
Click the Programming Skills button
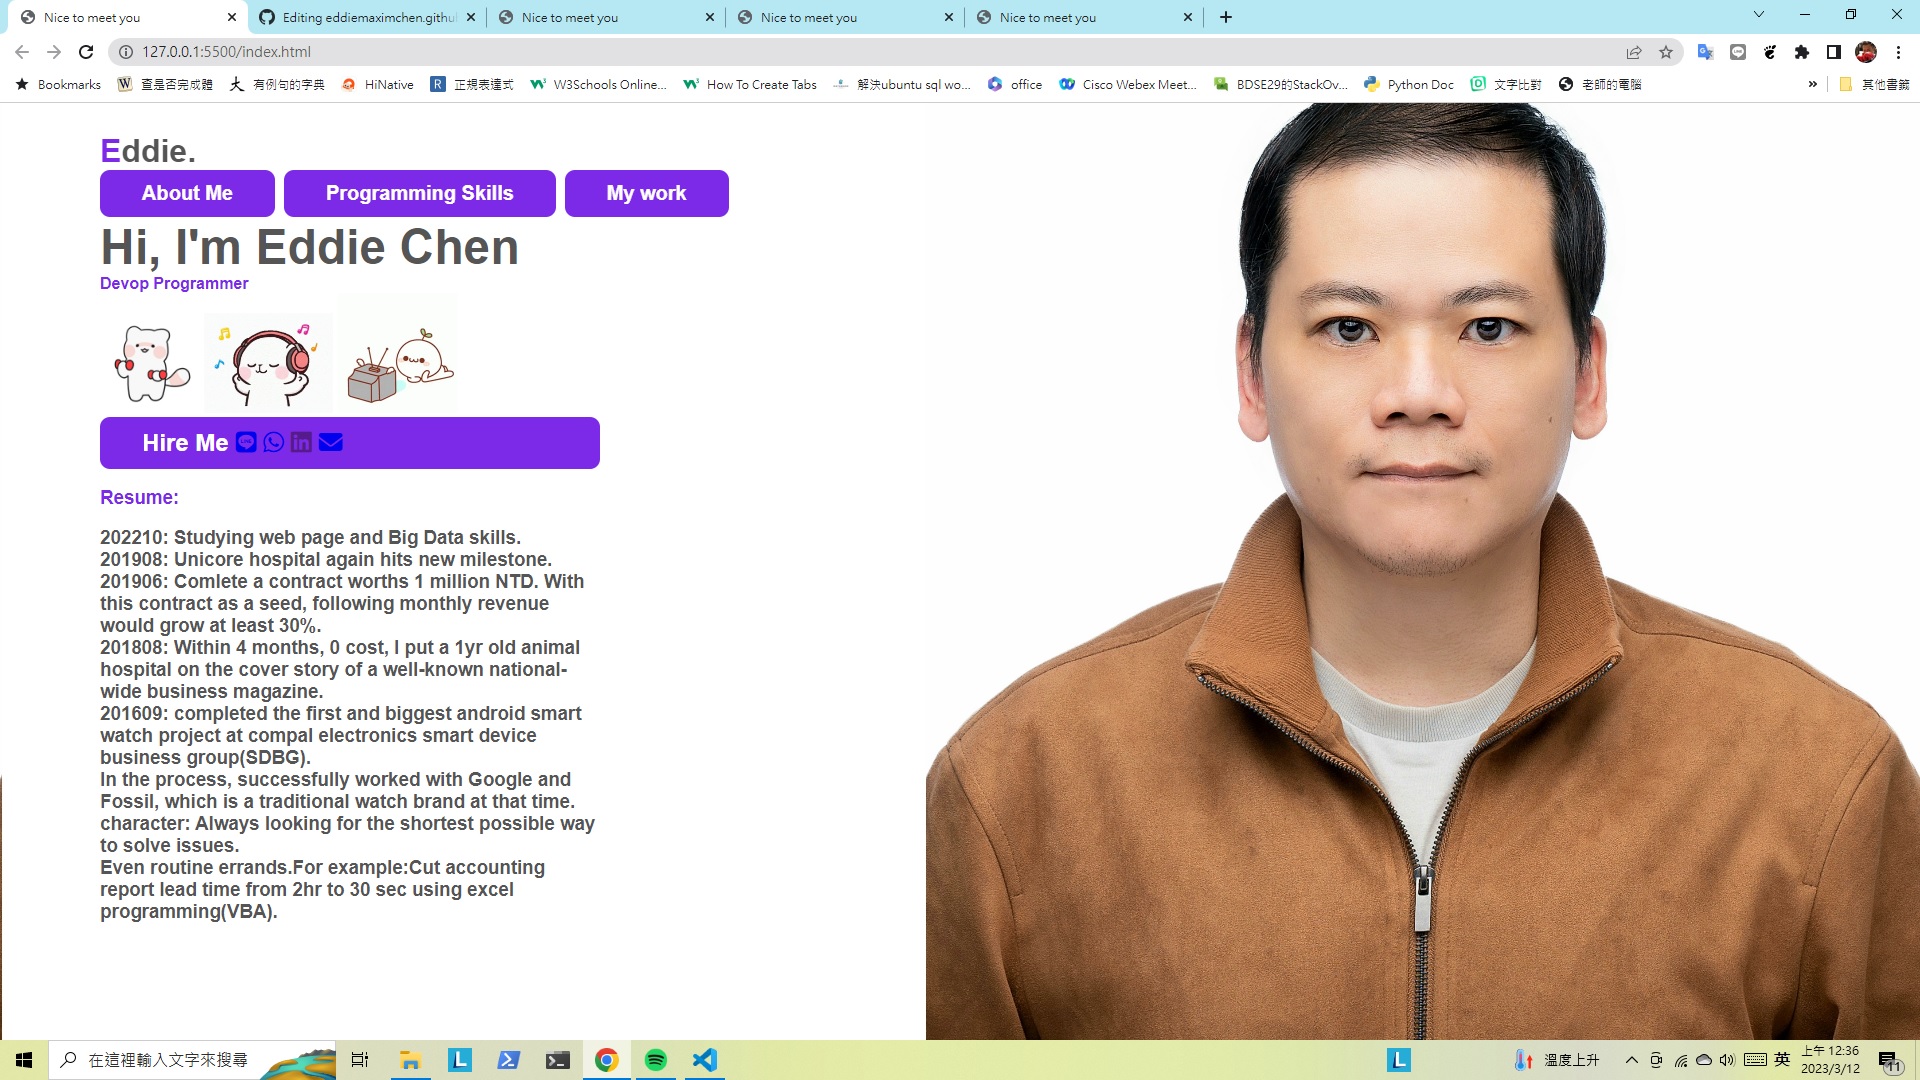pyautogui.click(x=419, y=193)
